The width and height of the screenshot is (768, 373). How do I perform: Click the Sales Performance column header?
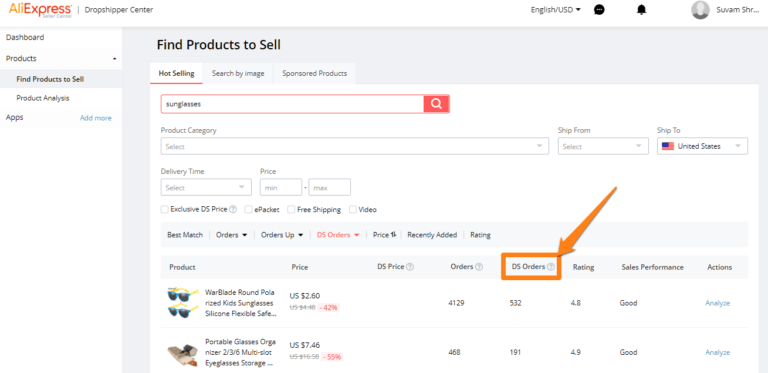tap(652, 267)
